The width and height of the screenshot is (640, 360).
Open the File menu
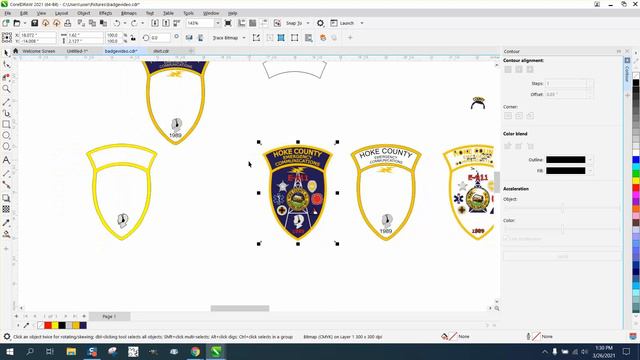coord(8,13)
